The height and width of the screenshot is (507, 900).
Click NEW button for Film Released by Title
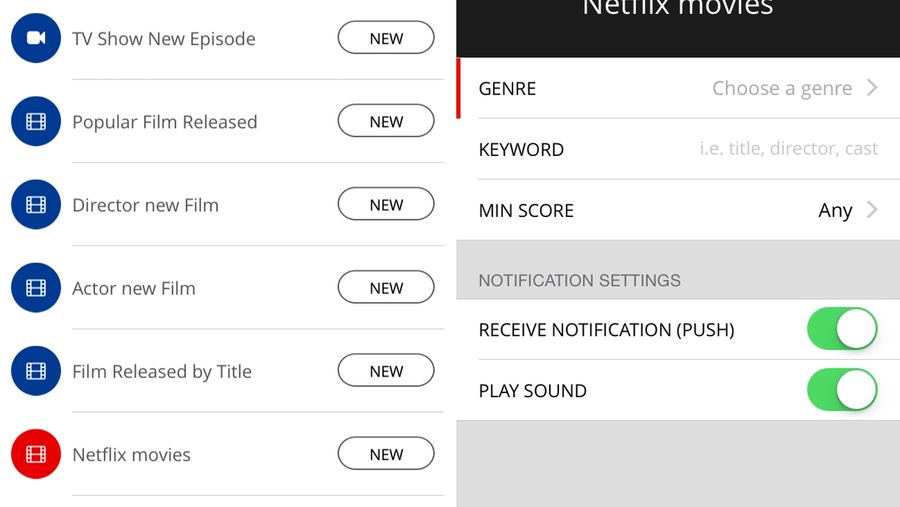386,371
